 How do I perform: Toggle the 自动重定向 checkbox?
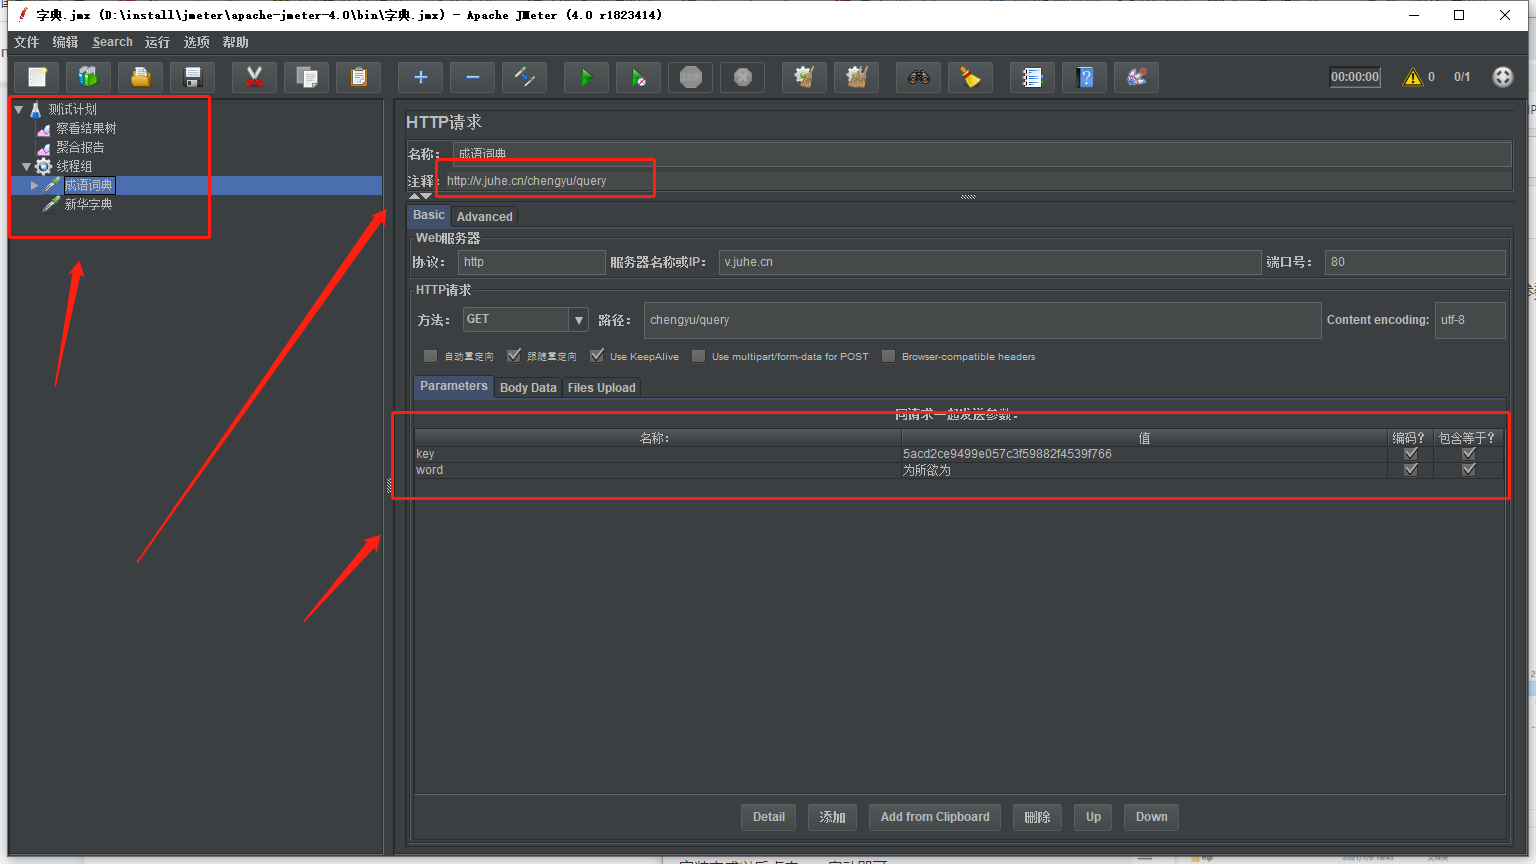click(430, 356)
